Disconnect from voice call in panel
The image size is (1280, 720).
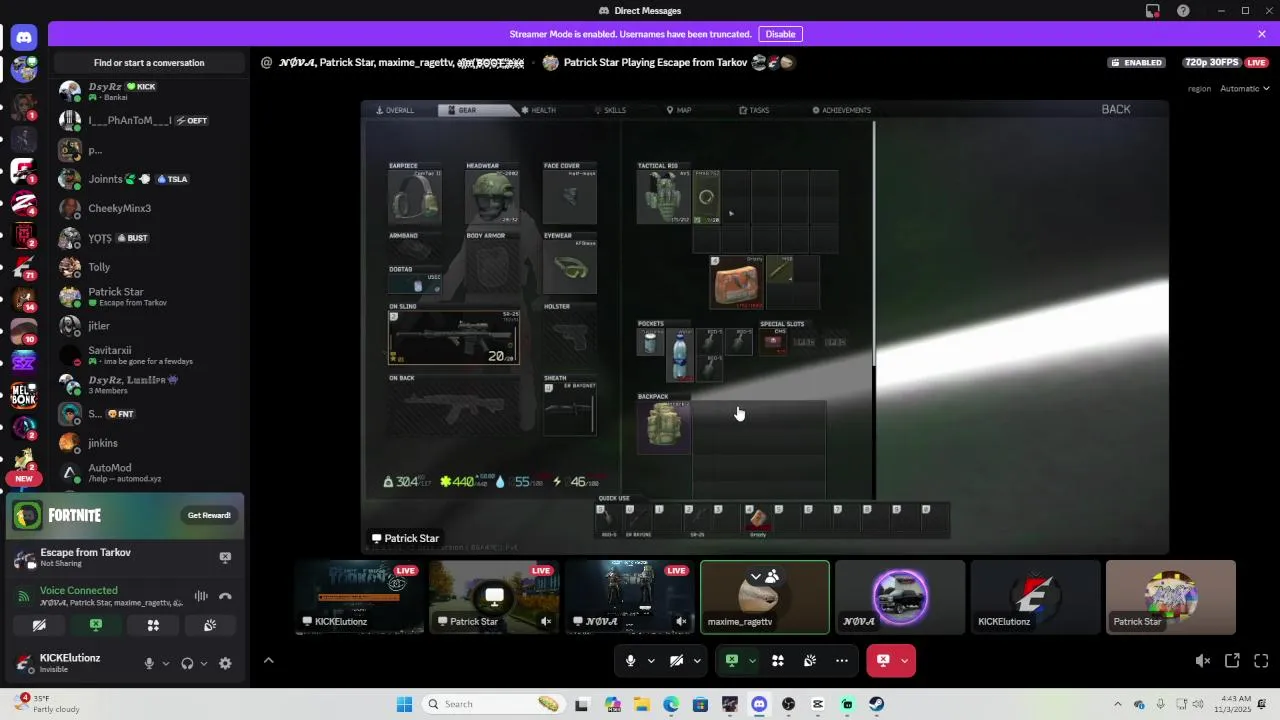point(225,596)
